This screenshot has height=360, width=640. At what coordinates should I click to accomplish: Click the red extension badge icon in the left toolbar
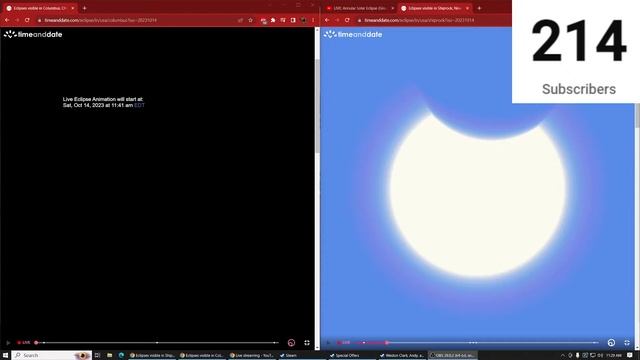tap(263, 20)
